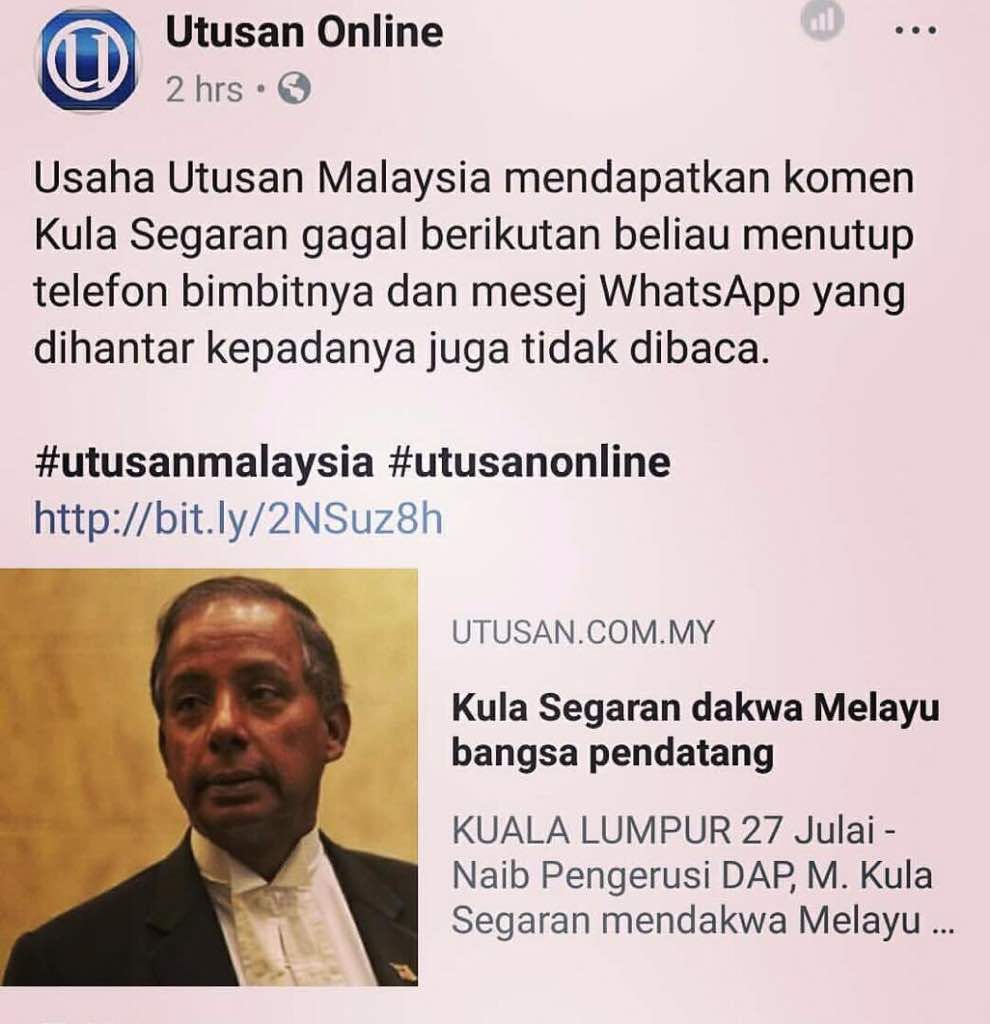The width and height of the screenshot is (990, 1024).
Task: Open the Utusan Online page name
Action: point(304,33)
